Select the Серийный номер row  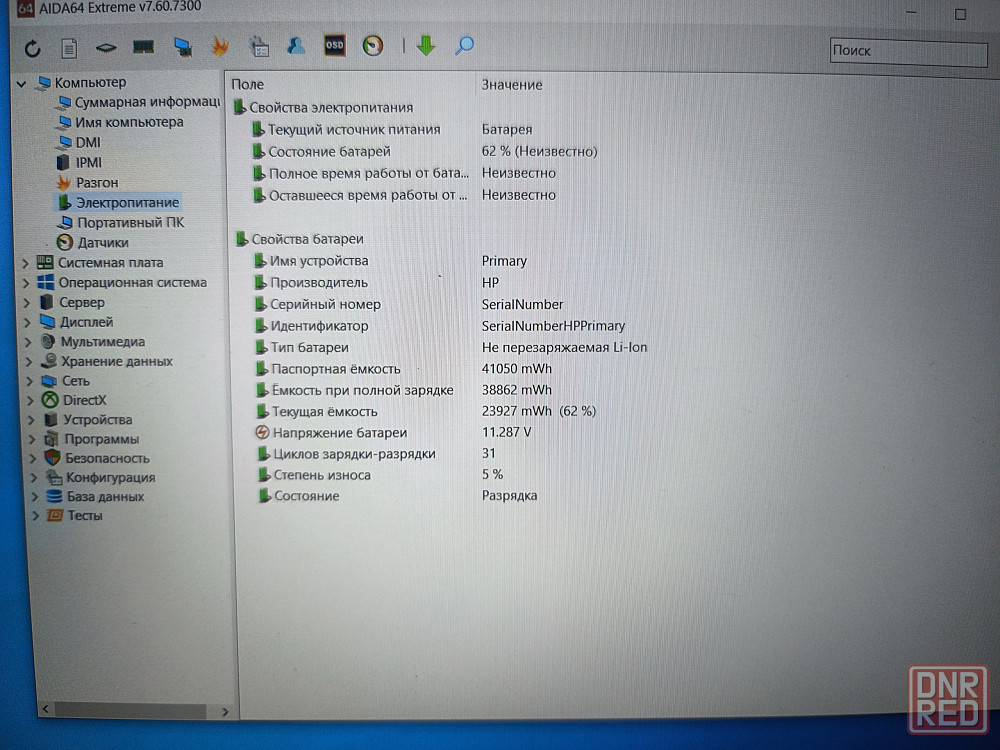[409, 304]
